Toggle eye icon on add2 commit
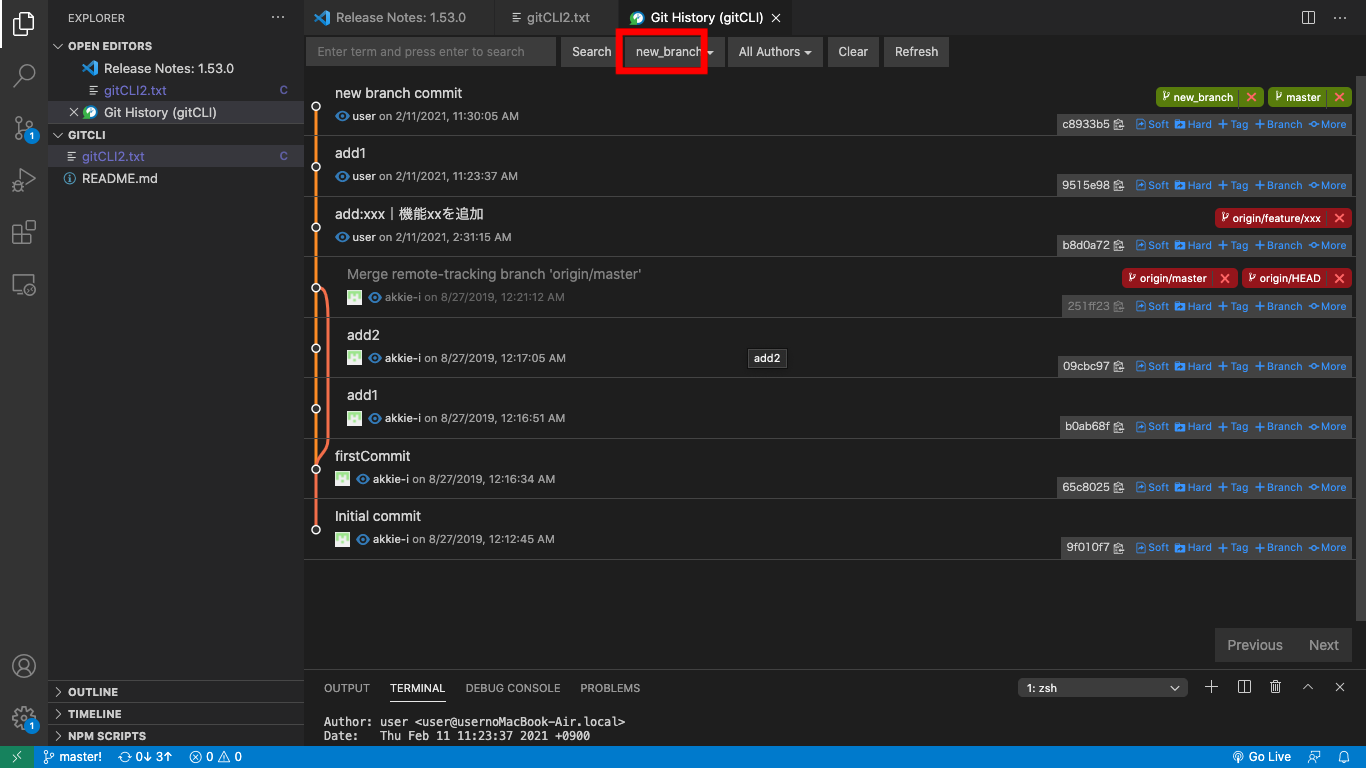 coord(375,358)
